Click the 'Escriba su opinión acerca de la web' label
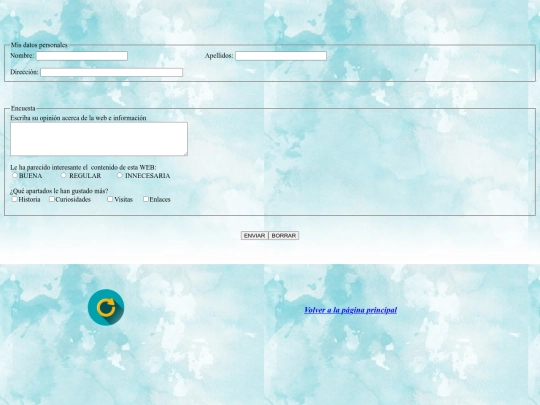The width and height of the screenshot is (540, 405). (78, 118)
